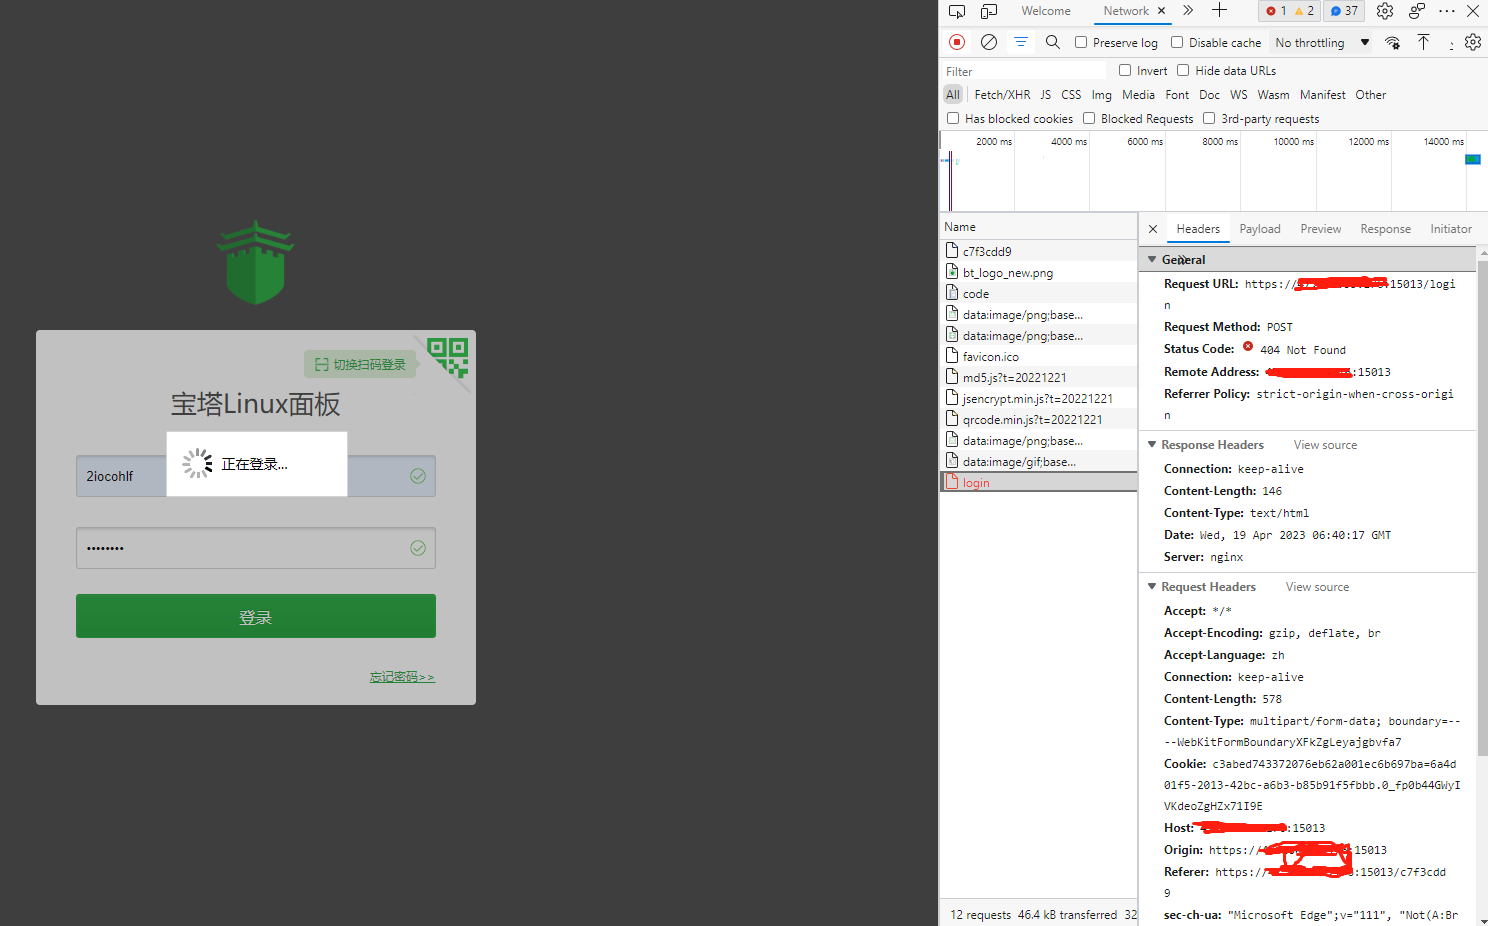Open network conditions wifi icon
1488x926 pixels.
coord(1393,42)
